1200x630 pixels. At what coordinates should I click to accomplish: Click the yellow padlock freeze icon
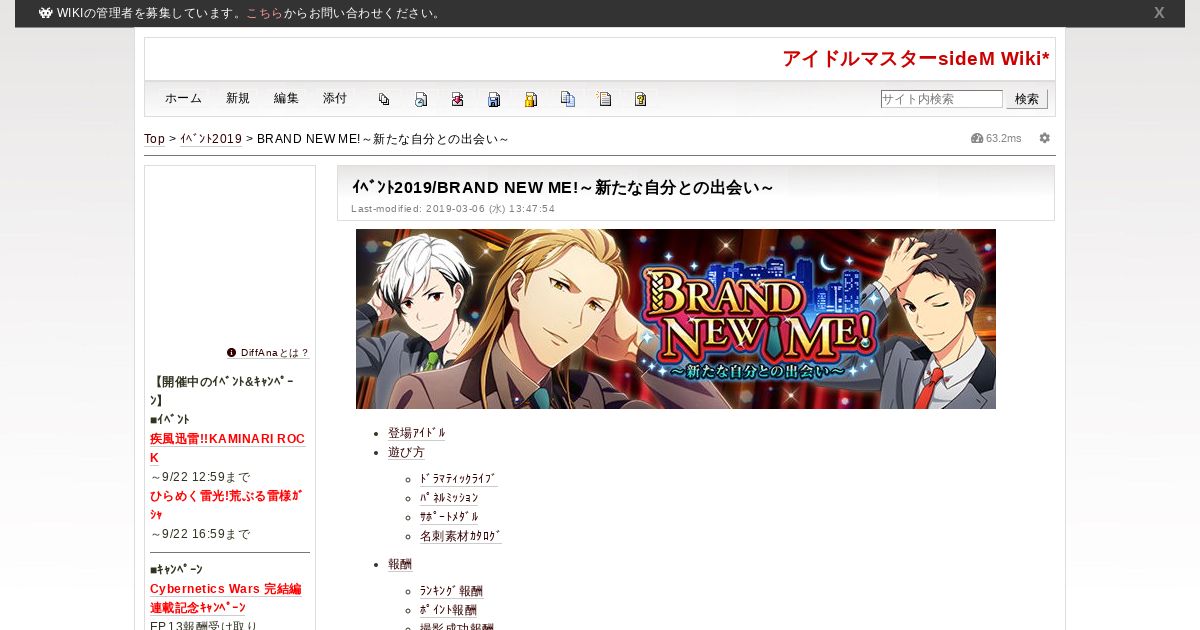click(x=531, y=99)
